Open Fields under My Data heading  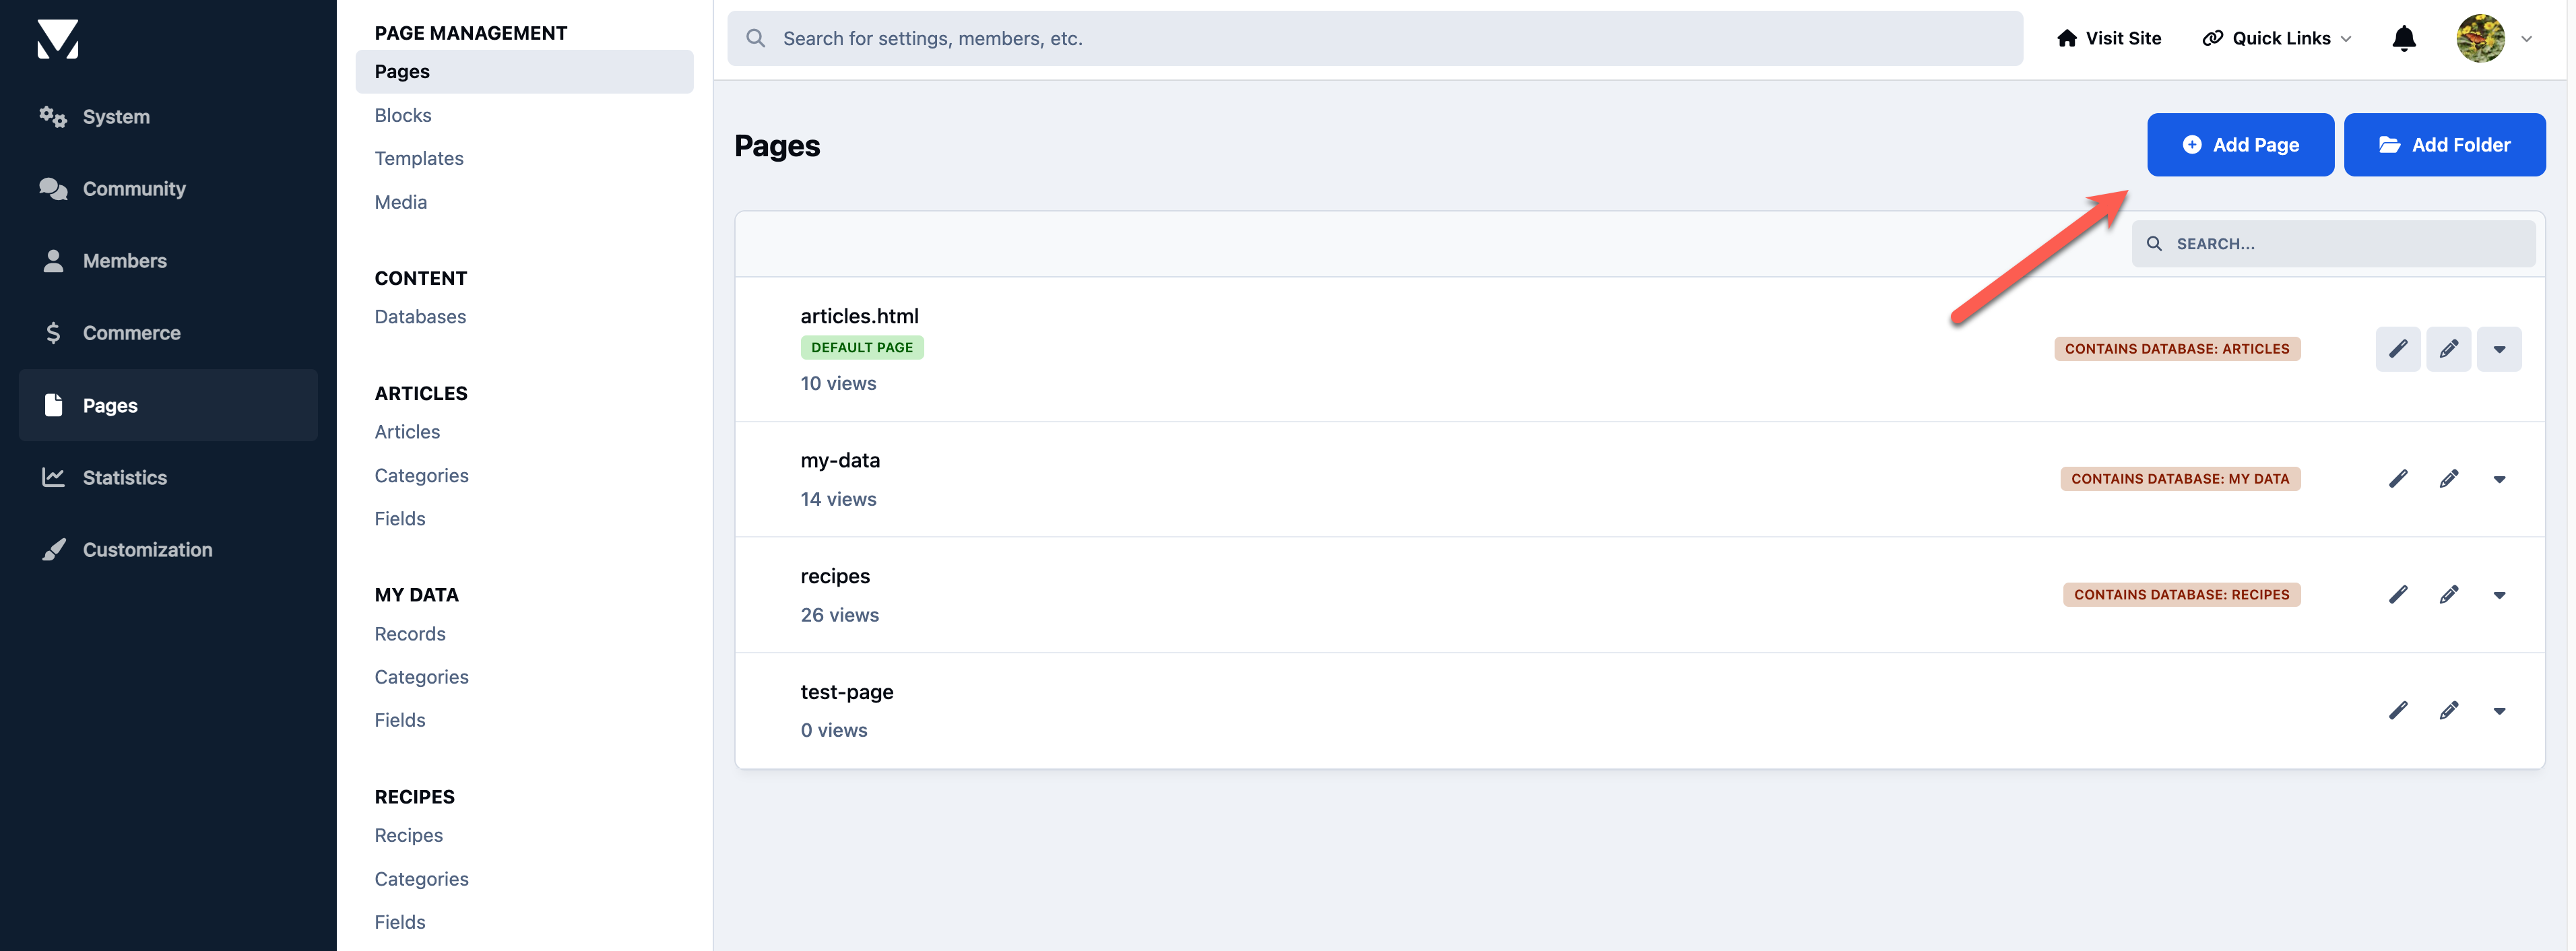(400, 720)
